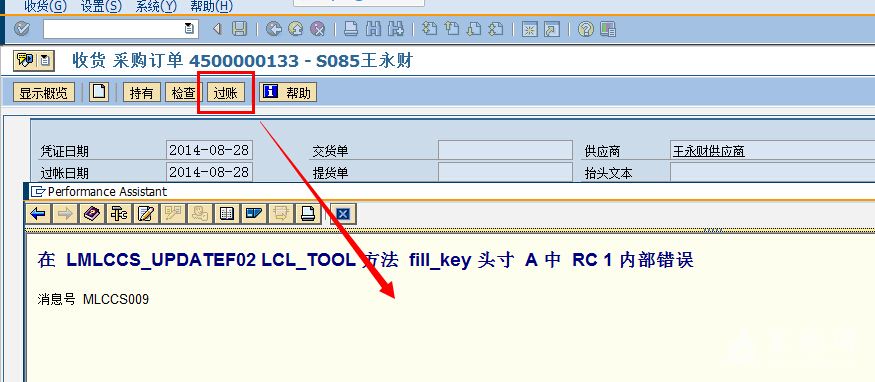The image size is (875, 382).
Task: Click the 检查 button
Action: tap(184, 93)
